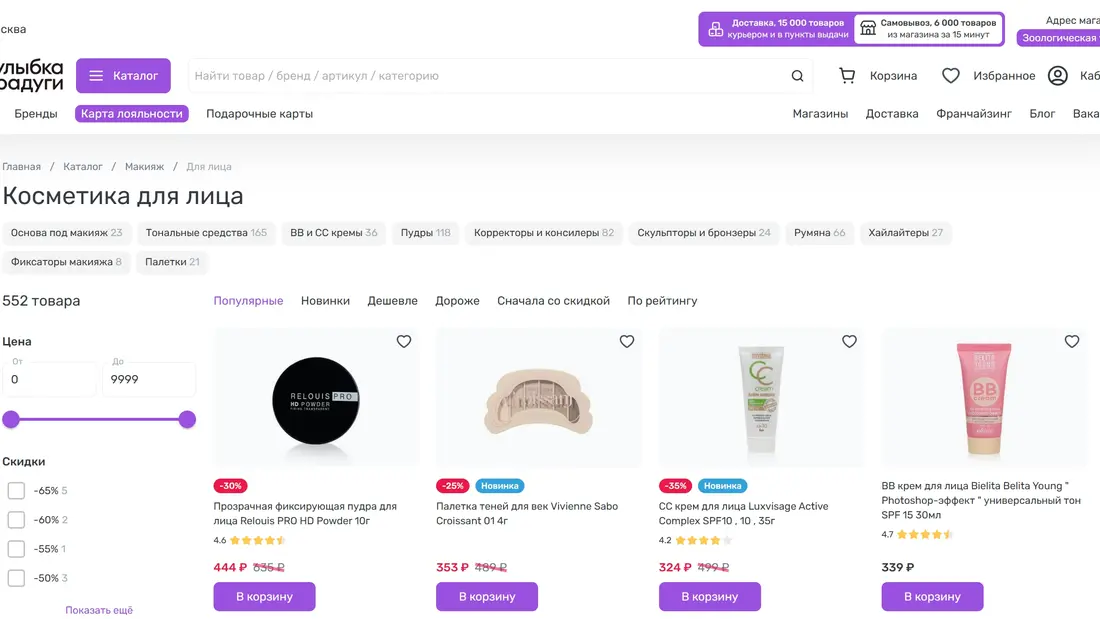1100x619 pixels.
Task: Check the -60% discount filter
Action: [17, 520]
